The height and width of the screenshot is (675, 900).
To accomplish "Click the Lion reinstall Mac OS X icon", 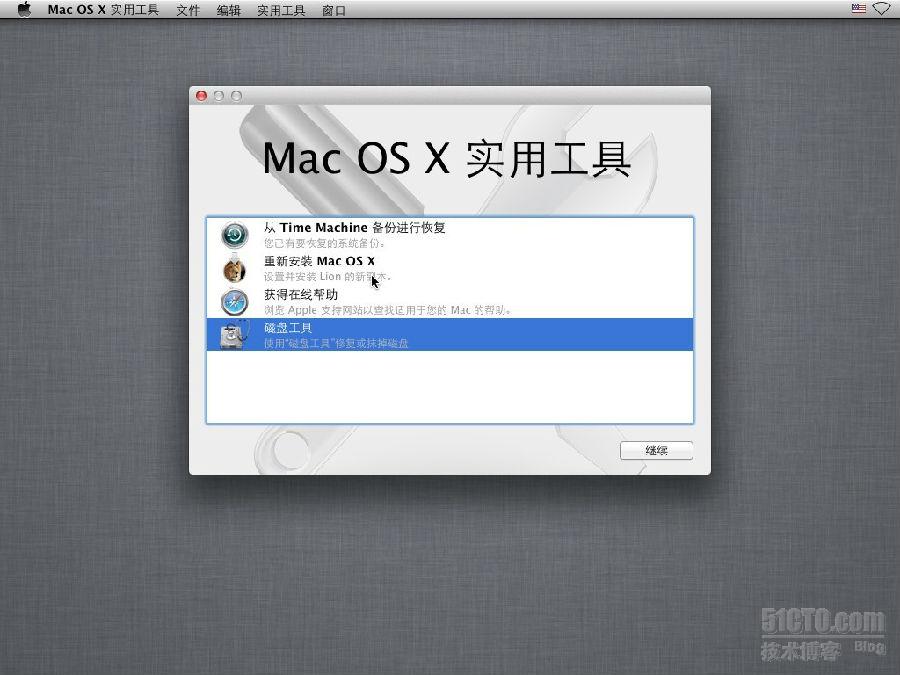I will pyautogui.click(x=235, y=269).
